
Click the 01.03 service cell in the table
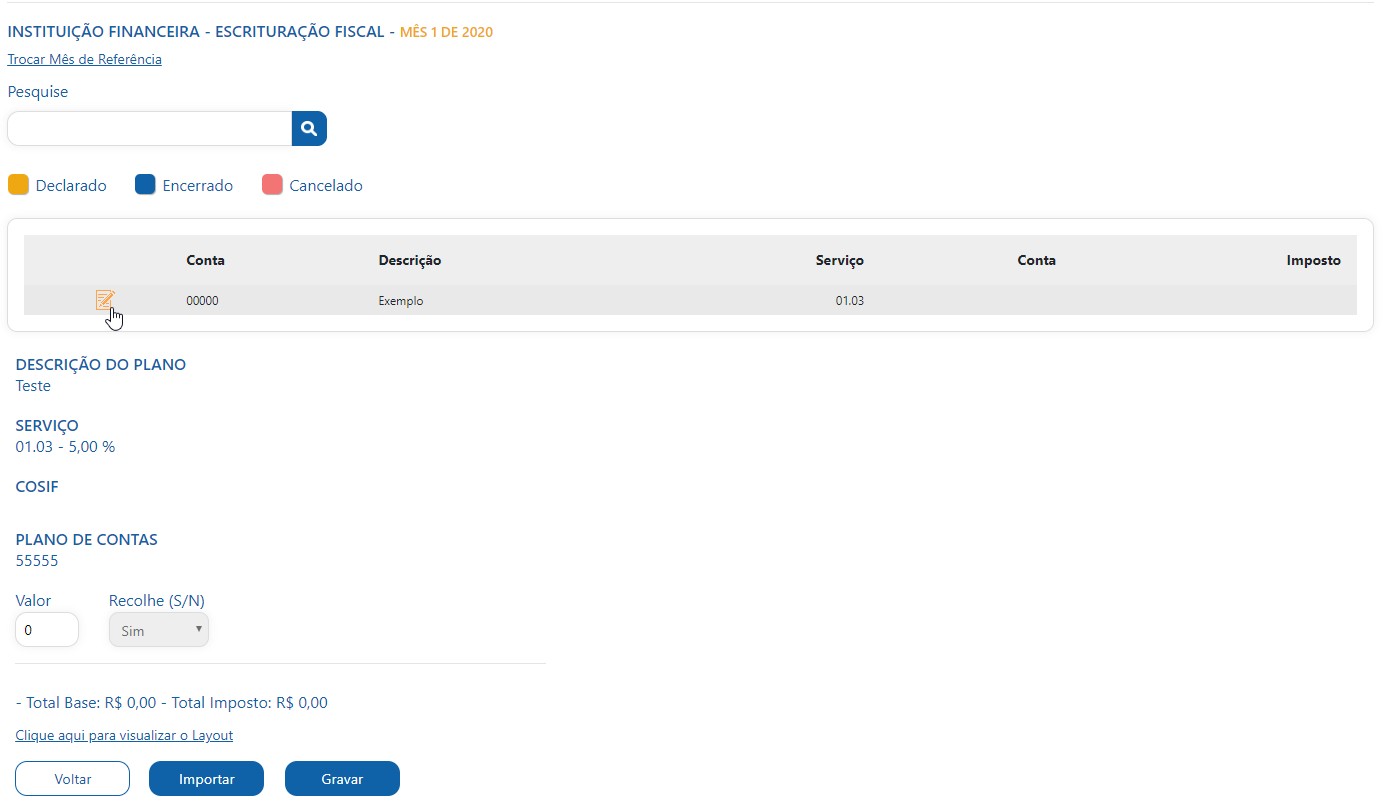point(850,300)
